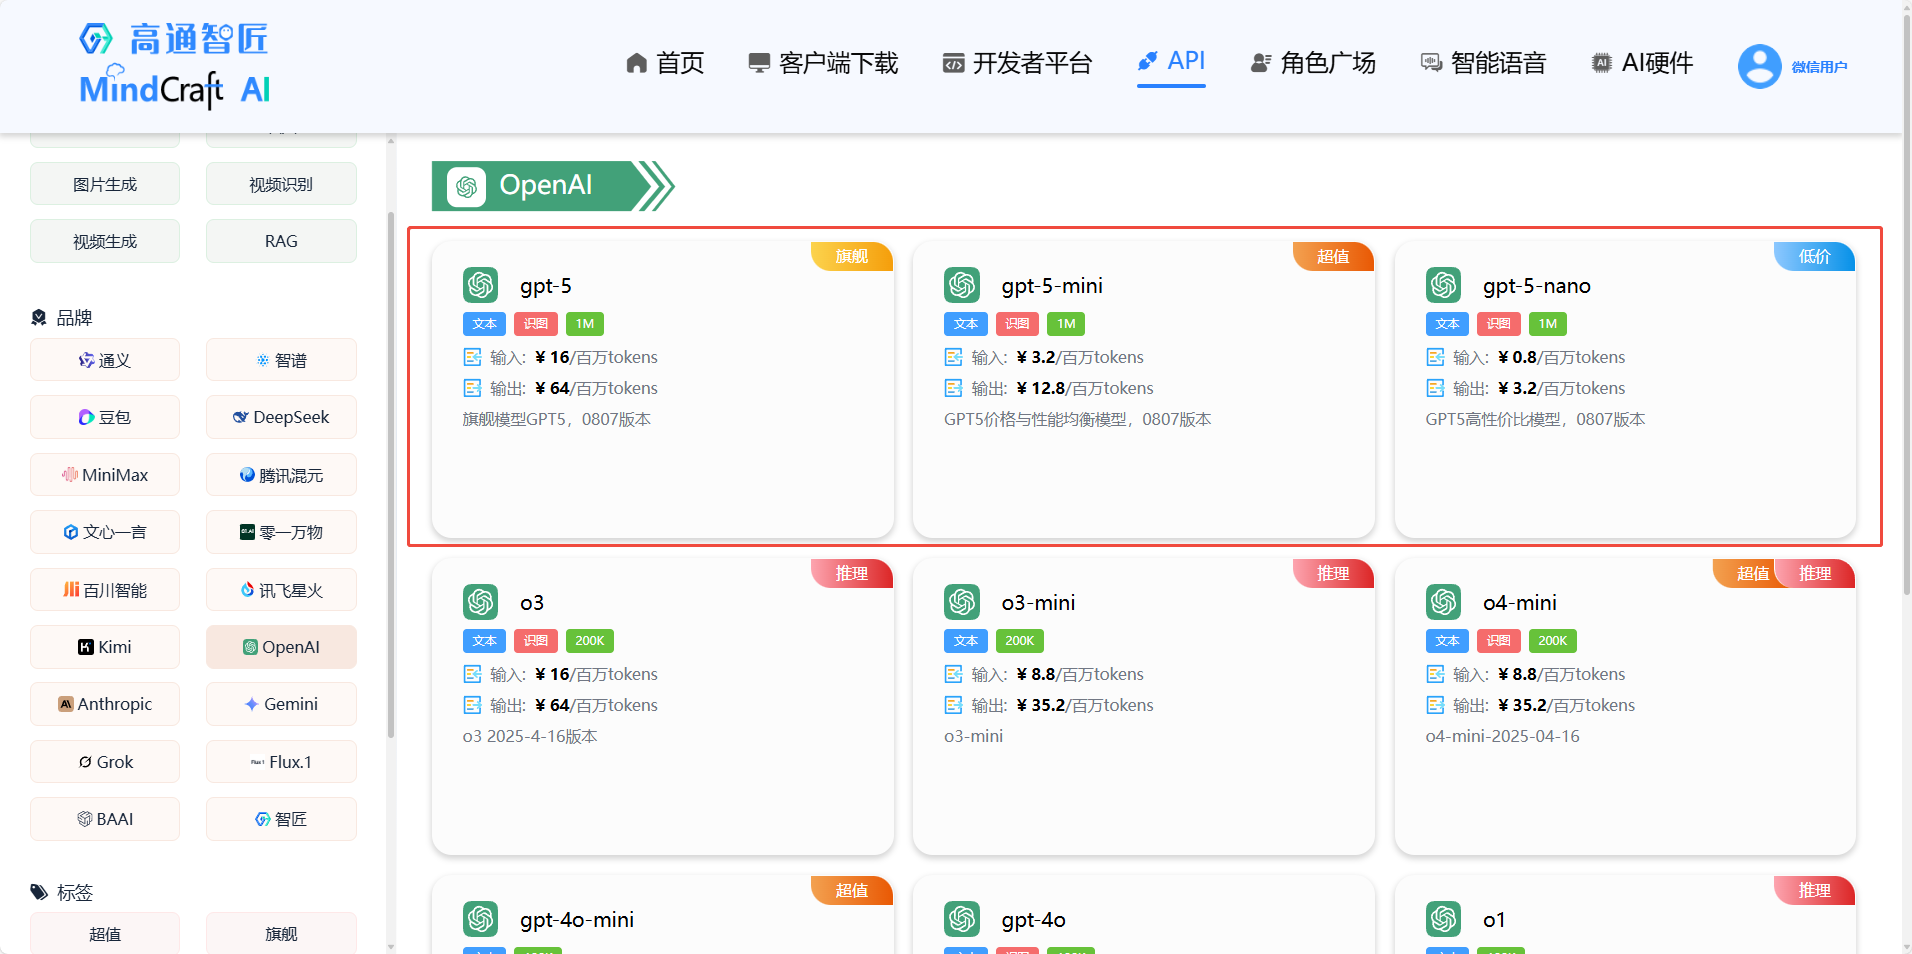Click the o3 card OpenAI icon
The image size is (1912, 954).
[x=481, y=602]
